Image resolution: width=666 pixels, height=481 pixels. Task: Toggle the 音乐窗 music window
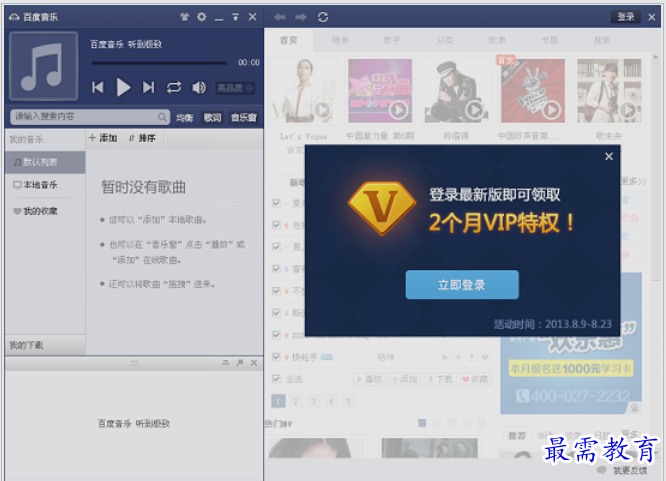[244, 118]
